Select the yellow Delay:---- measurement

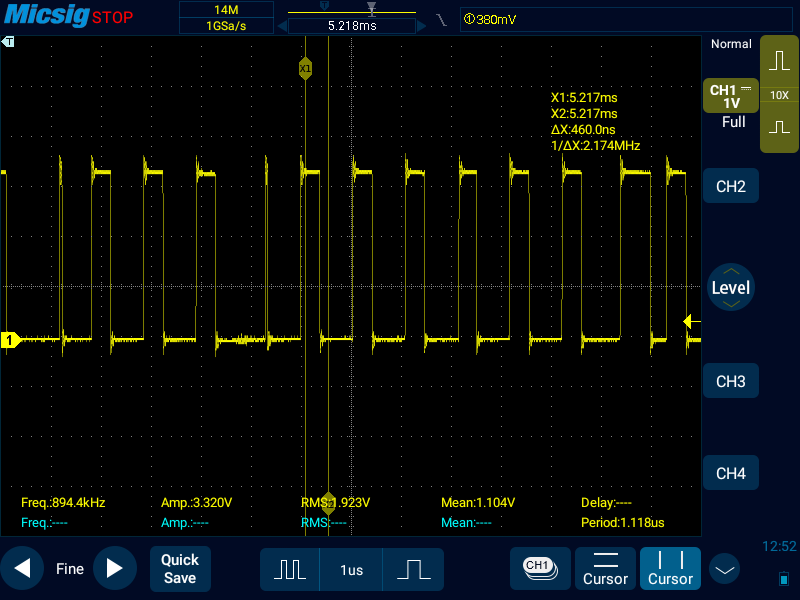tap(606, 503)
